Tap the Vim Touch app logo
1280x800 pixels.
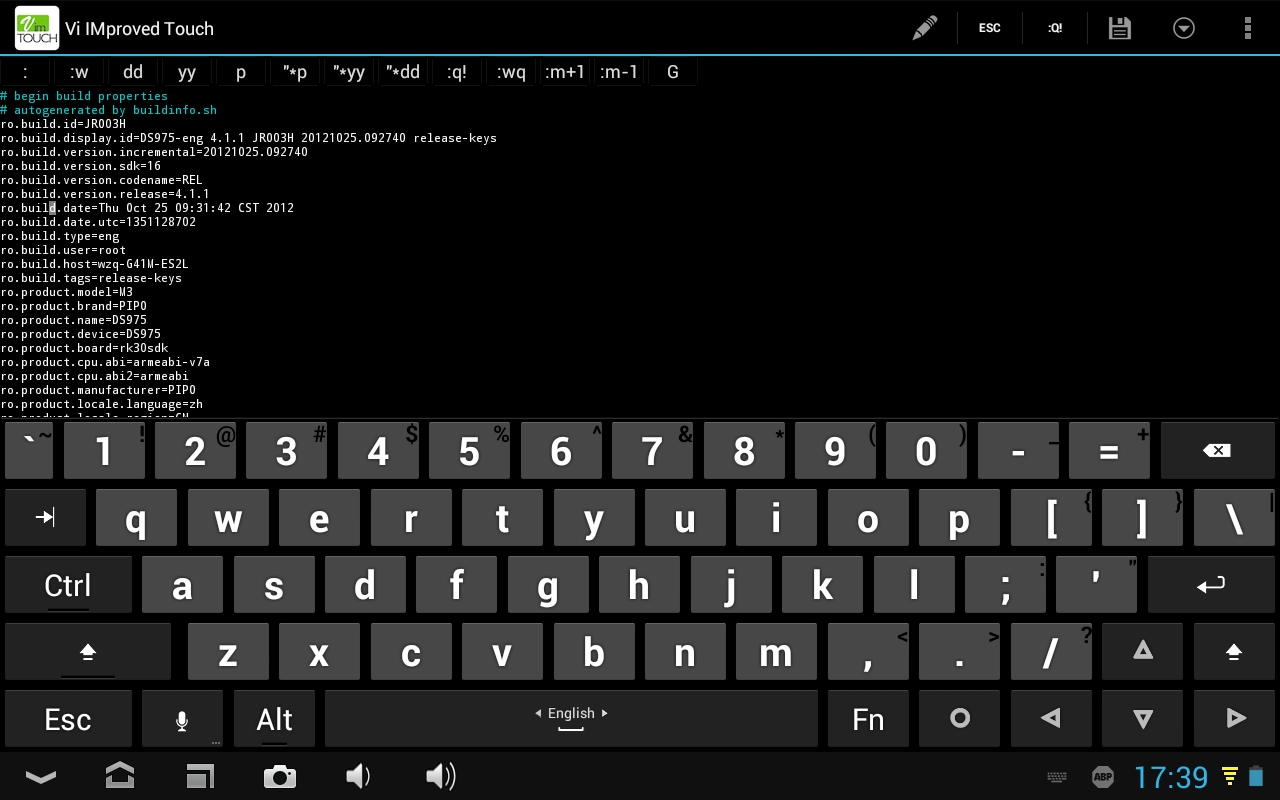(37, 28)
